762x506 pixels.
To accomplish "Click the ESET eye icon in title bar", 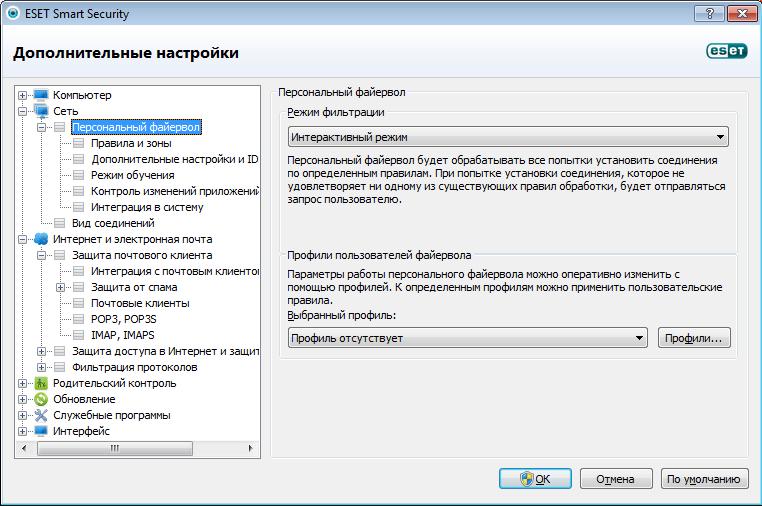I will click(13, 13).
